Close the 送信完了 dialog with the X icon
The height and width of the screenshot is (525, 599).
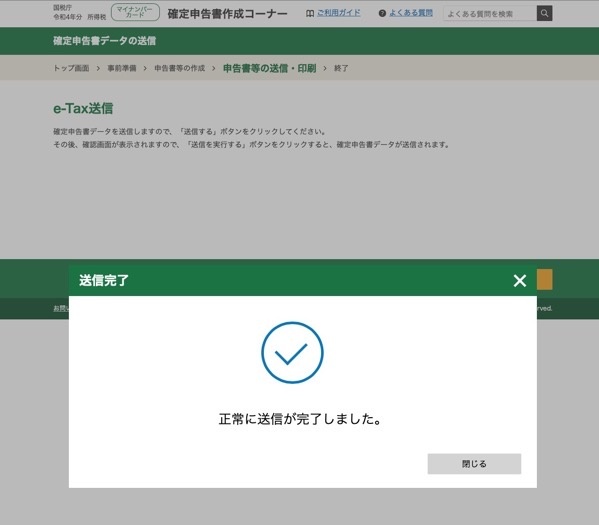pyautogui.click(x=520, y=281)
